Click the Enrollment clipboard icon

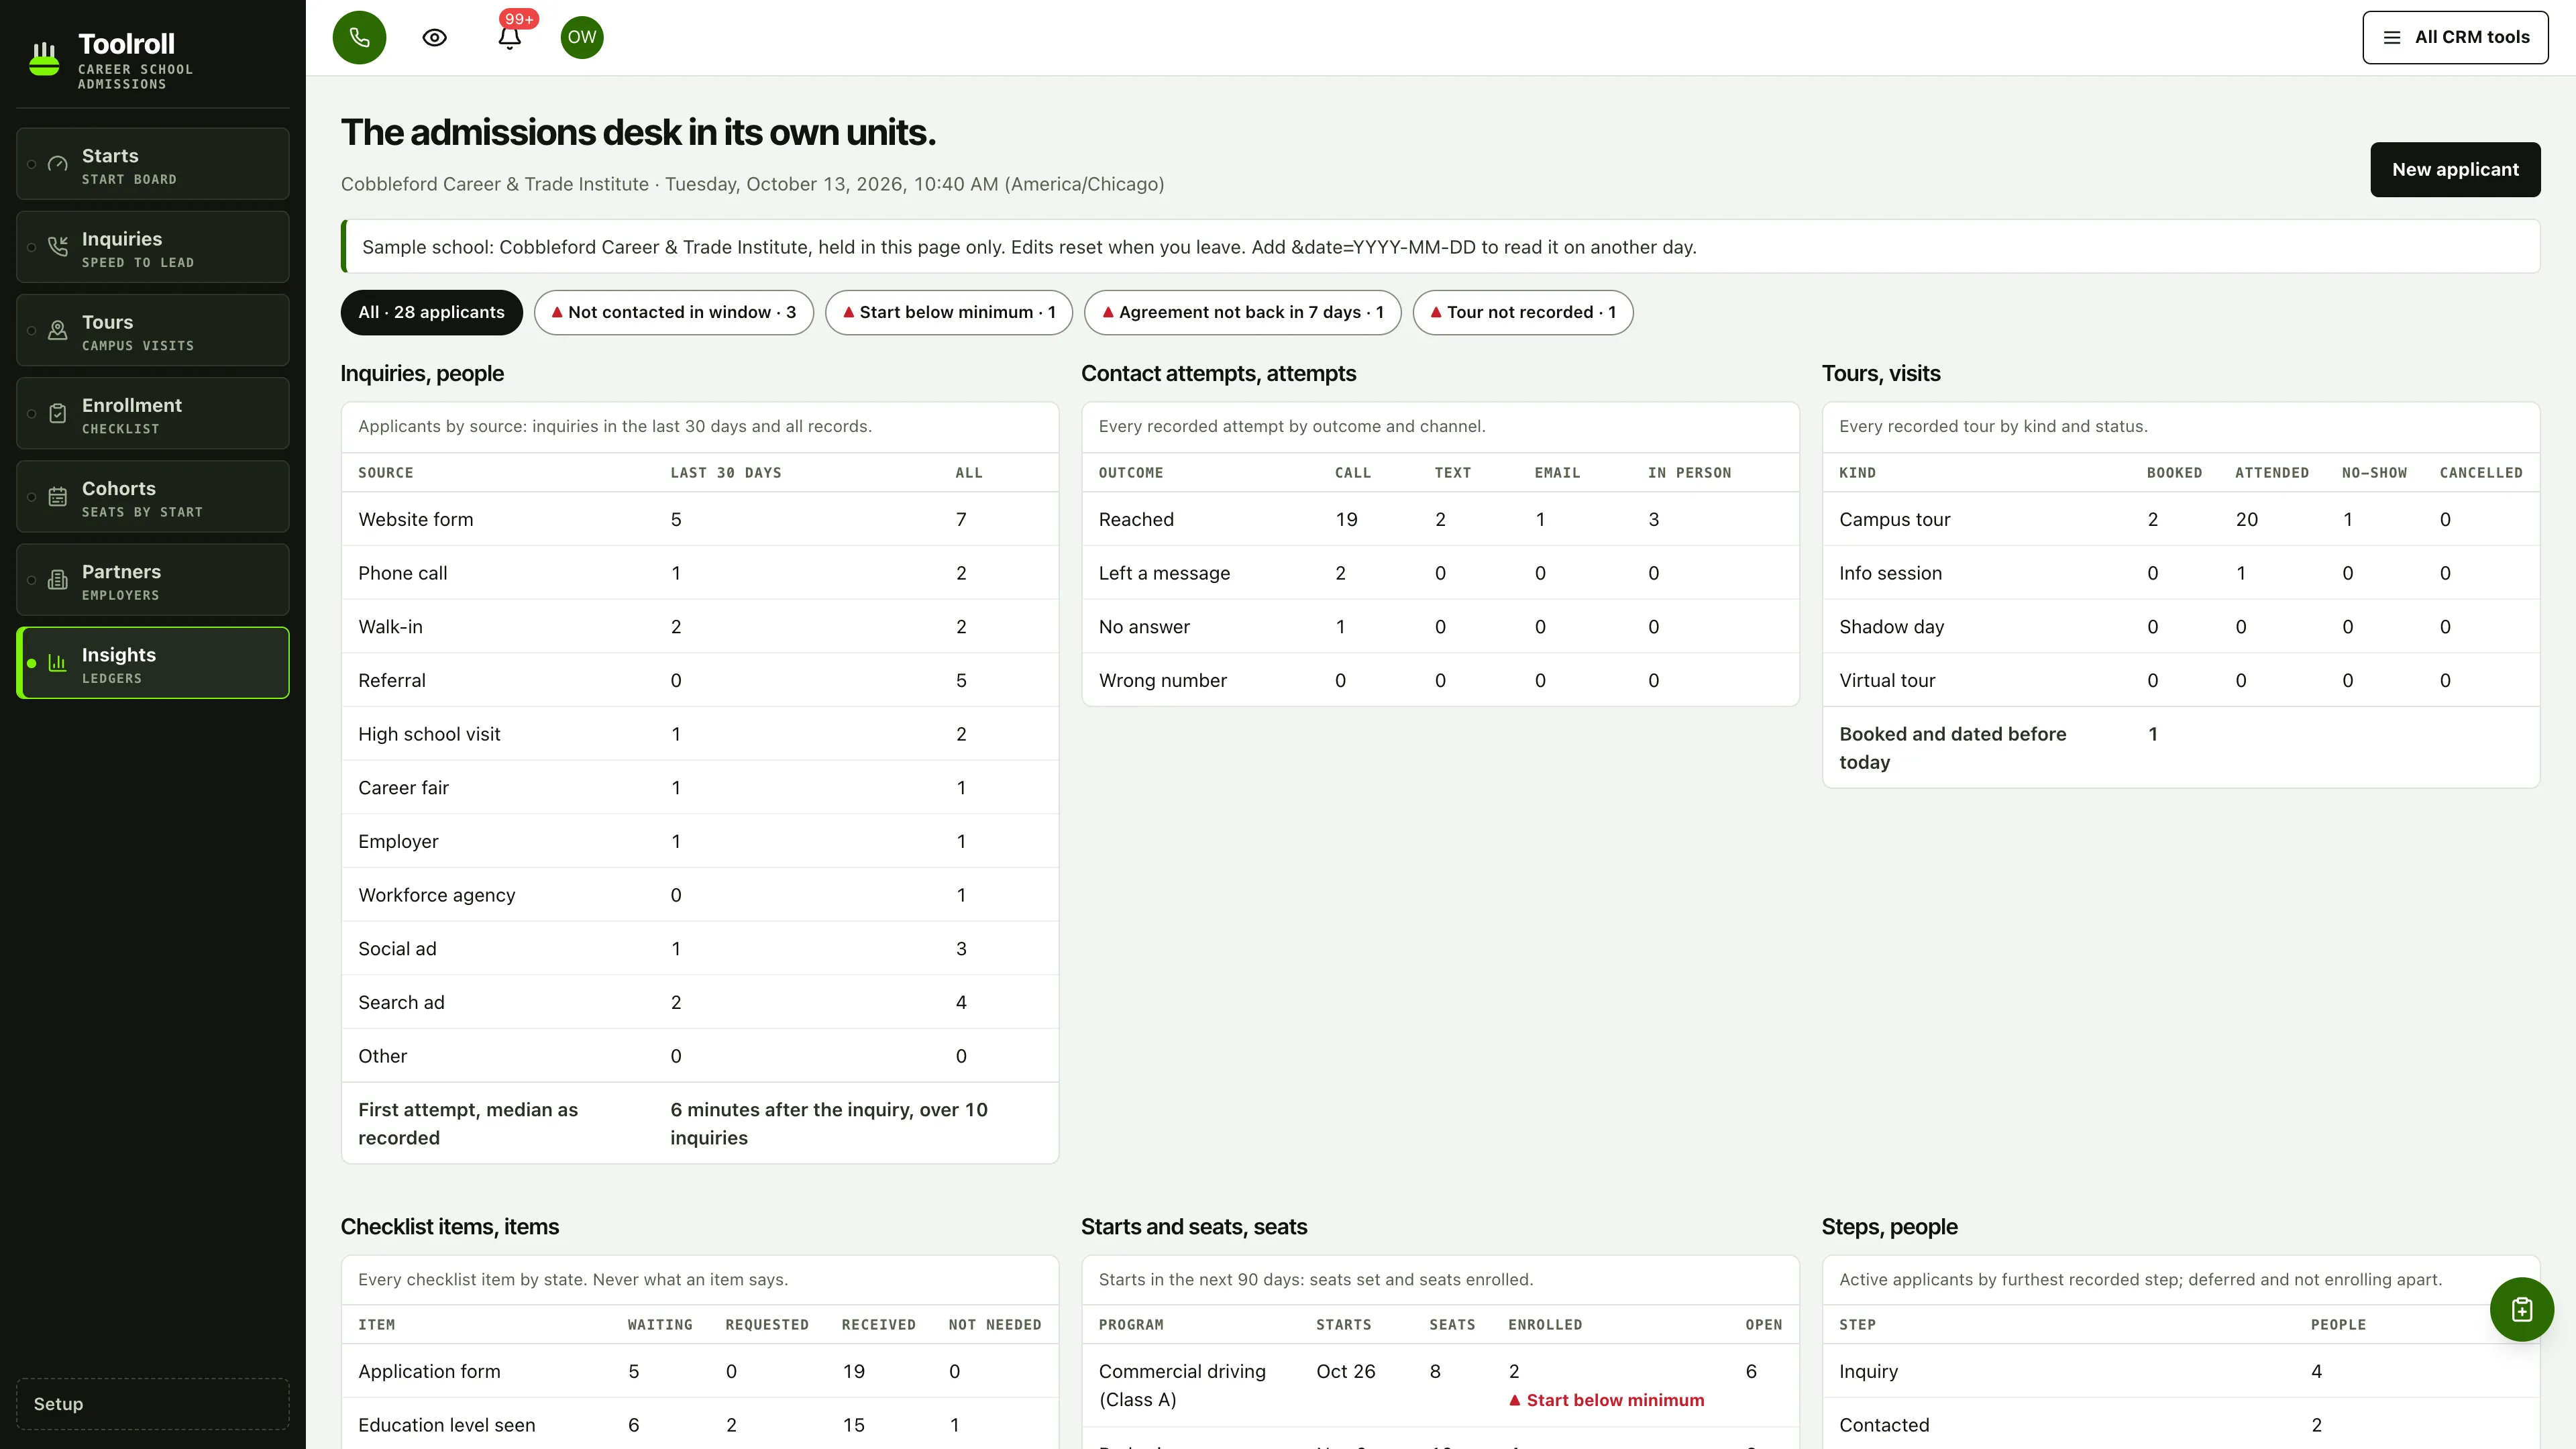pos(58,413)
